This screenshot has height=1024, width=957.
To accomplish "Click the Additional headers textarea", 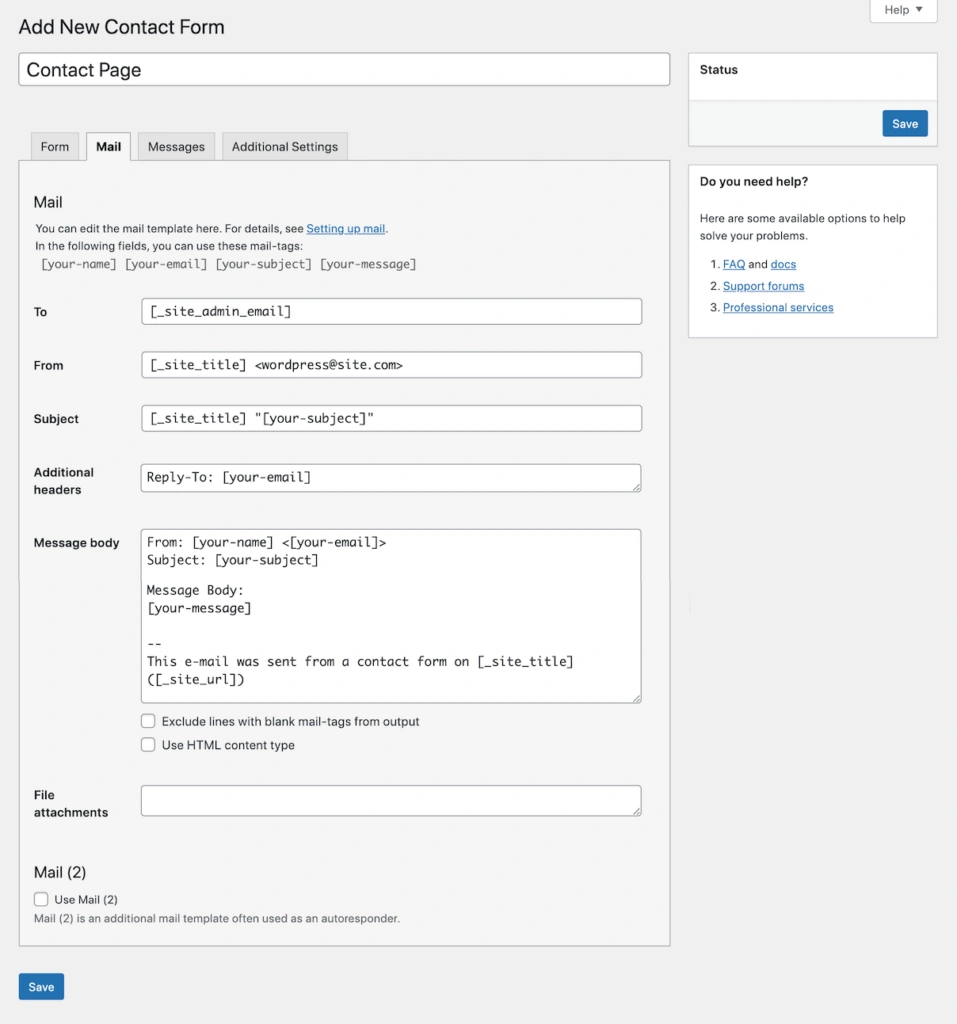I will [x=391, y=478].
